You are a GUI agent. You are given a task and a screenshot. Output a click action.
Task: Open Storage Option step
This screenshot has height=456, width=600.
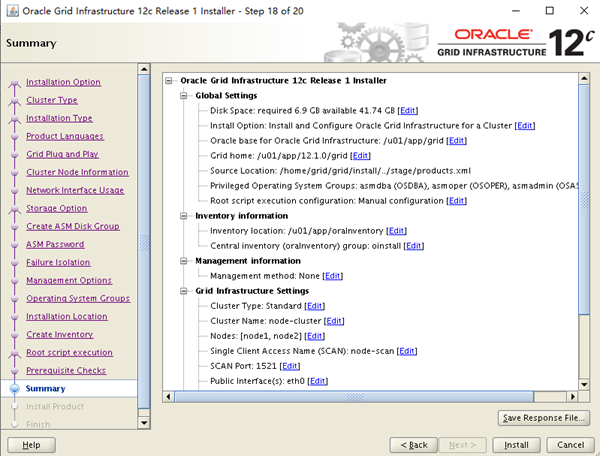click(x=57, y=208)
